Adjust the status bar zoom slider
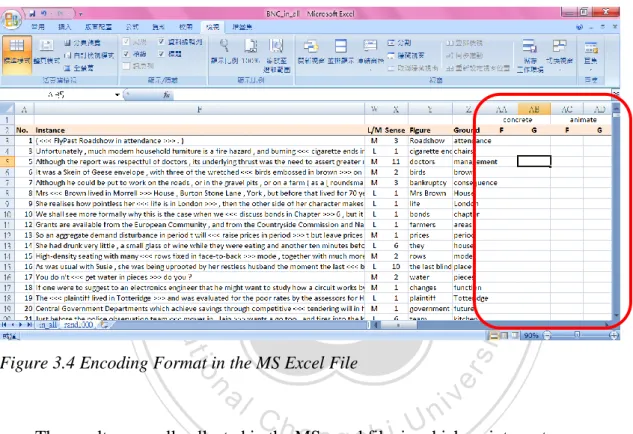This screenshot has width=633, height=434. 577,335
